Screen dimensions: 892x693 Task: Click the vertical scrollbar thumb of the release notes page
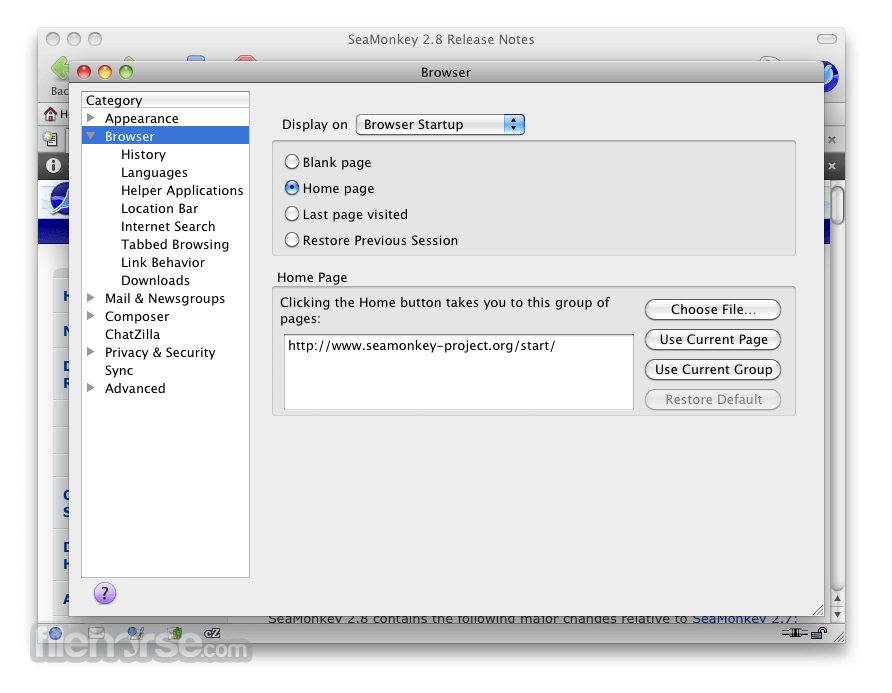tap(837, 205)
